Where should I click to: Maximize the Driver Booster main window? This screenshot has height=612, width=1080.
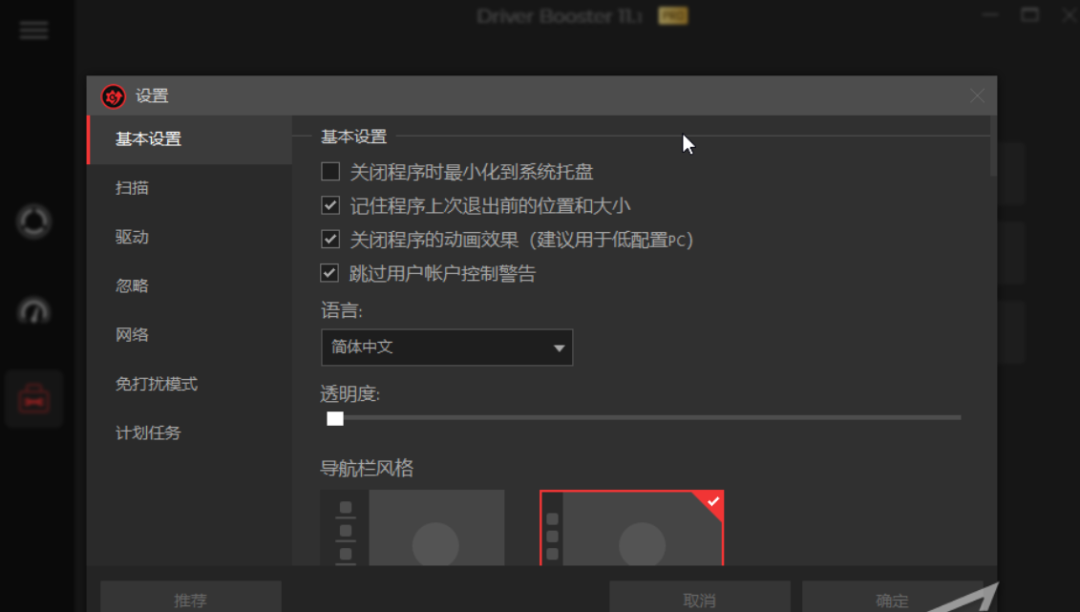pyautogui.click(x=1030, y=14)
